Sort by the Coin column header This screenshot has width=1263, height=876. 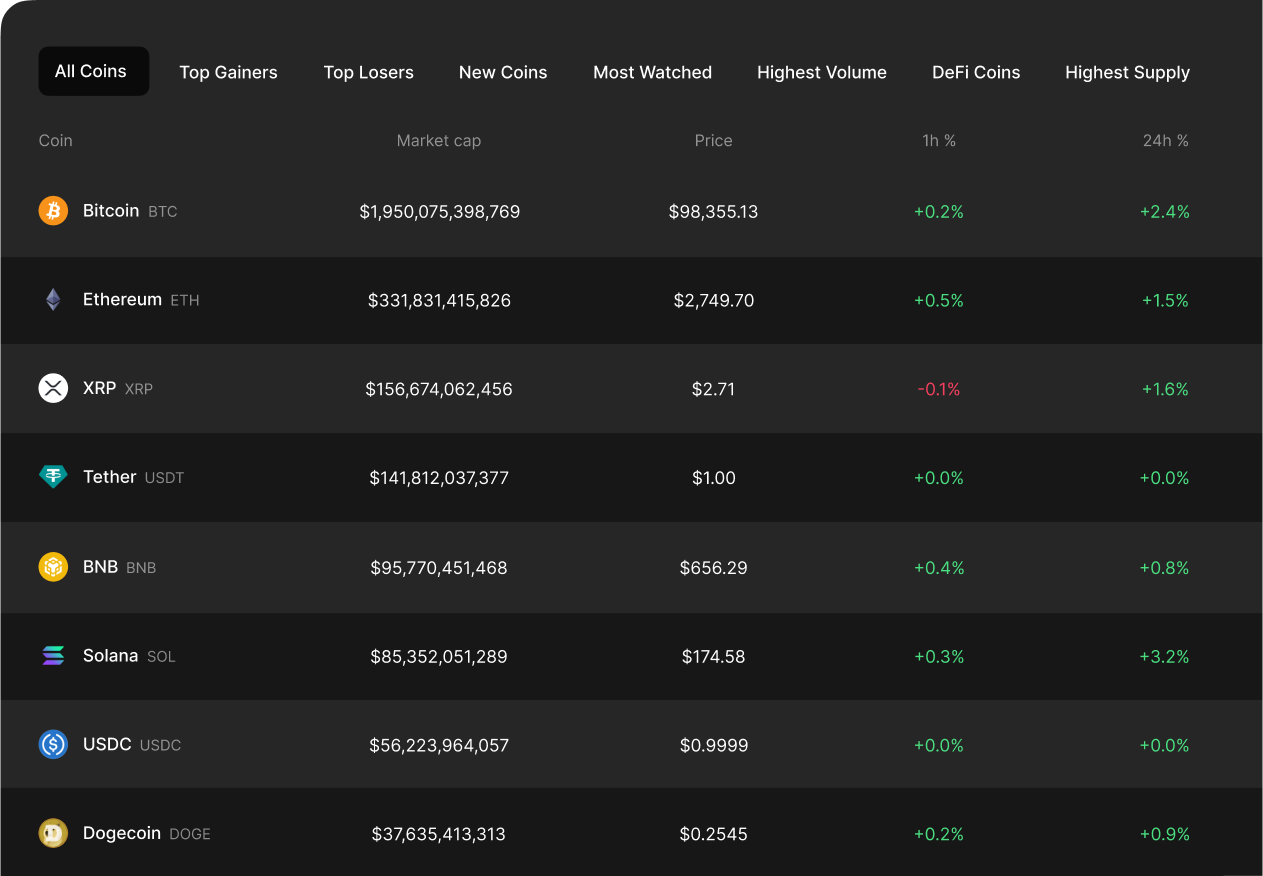click(56, 141)
